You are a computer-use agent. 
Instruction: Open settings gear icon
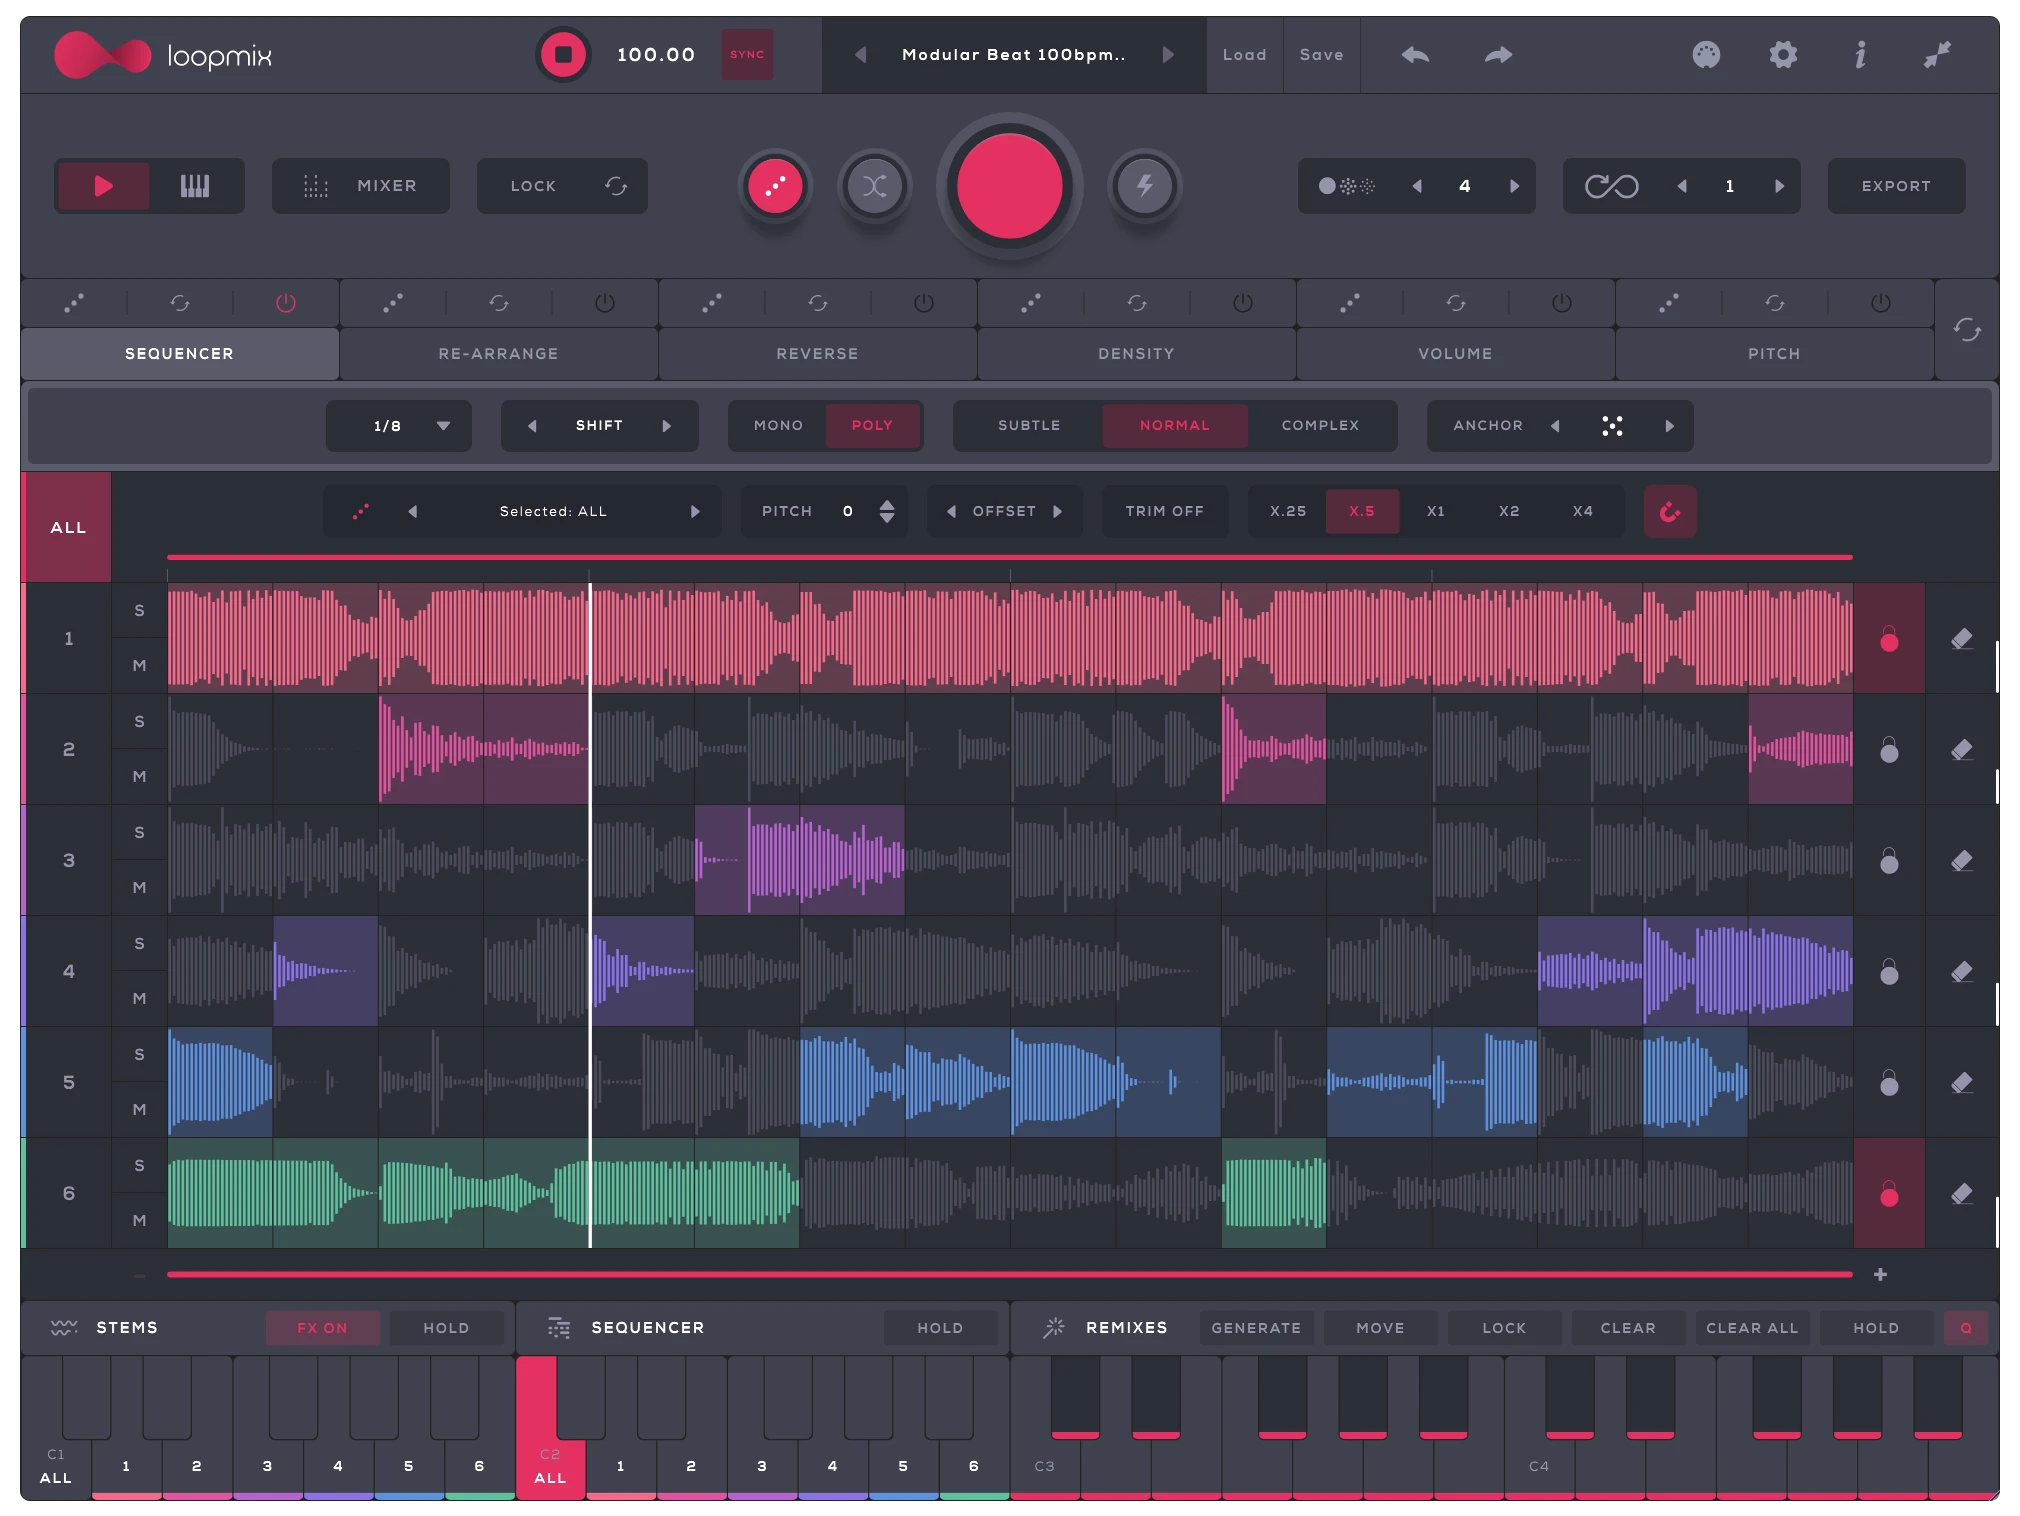point(1782,55)
